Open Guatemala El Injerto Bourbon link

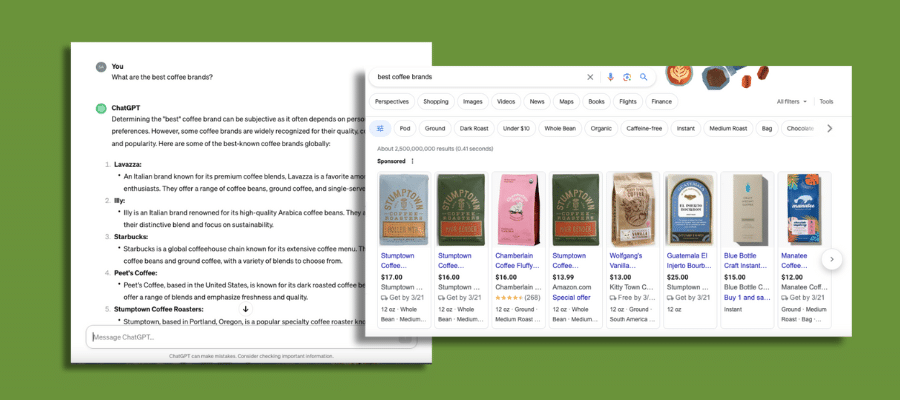point(688,261)
